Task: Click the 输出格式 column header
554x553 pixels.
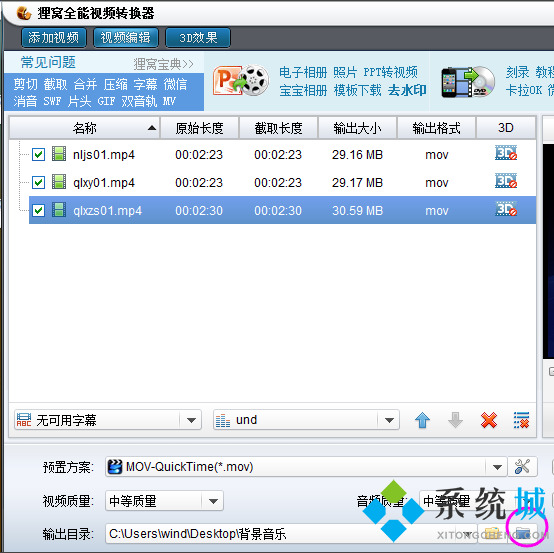Action: click(x=437, y=128)
